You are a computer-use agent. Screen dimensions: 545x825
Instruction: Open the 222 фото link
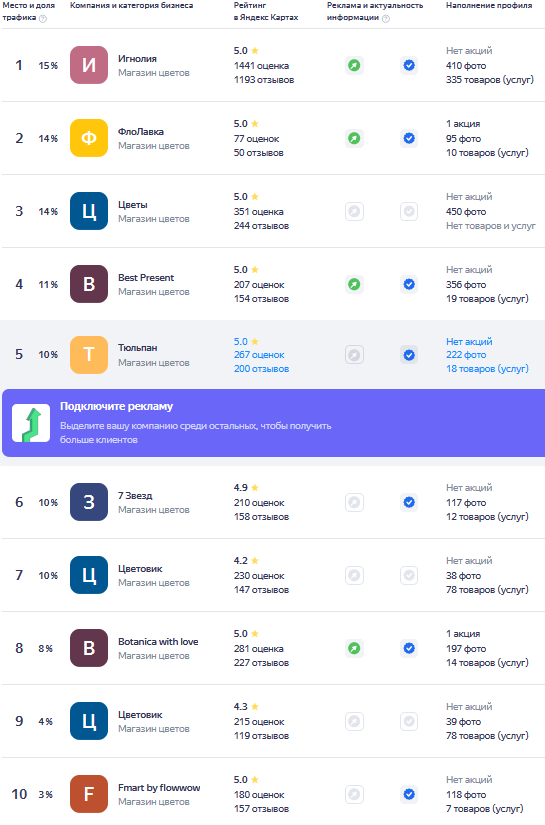(x=466, y=355)
